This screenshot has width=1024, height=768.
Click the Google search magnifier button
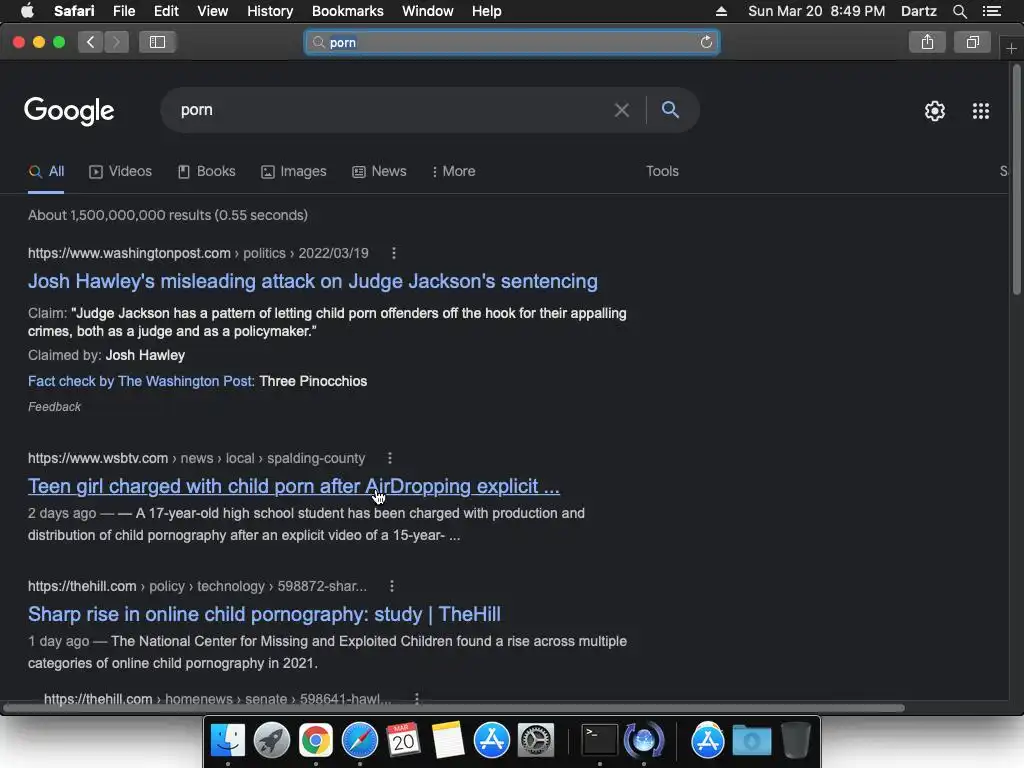670,110
